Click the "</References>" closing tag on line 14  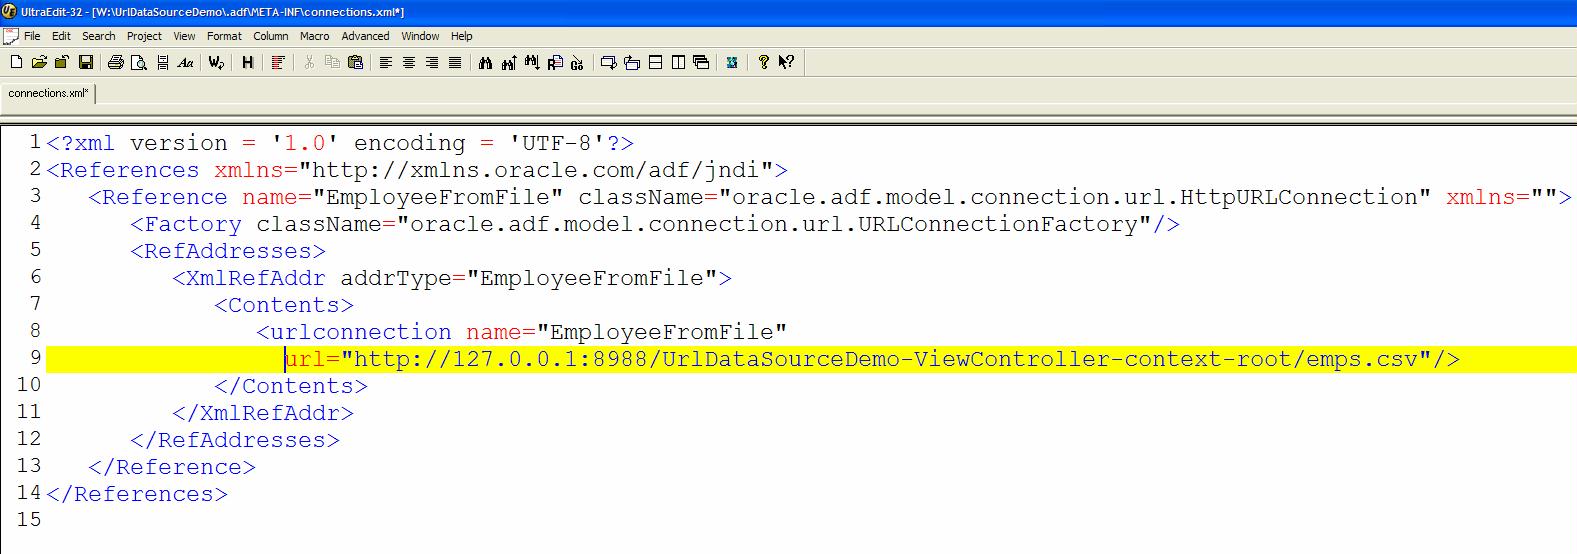137,494
